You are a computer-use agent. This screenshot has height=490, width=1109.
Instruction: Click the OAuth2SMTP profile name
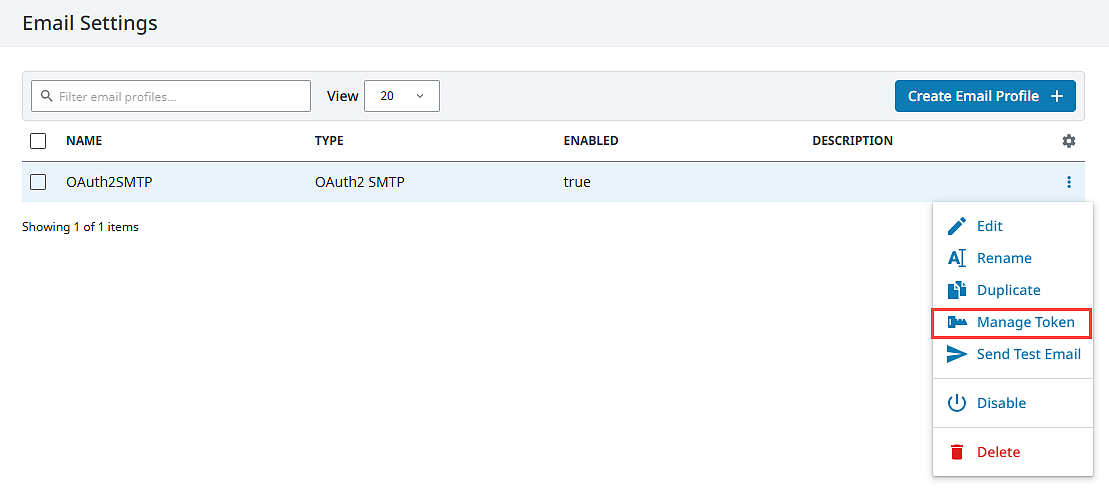point(110,182)
